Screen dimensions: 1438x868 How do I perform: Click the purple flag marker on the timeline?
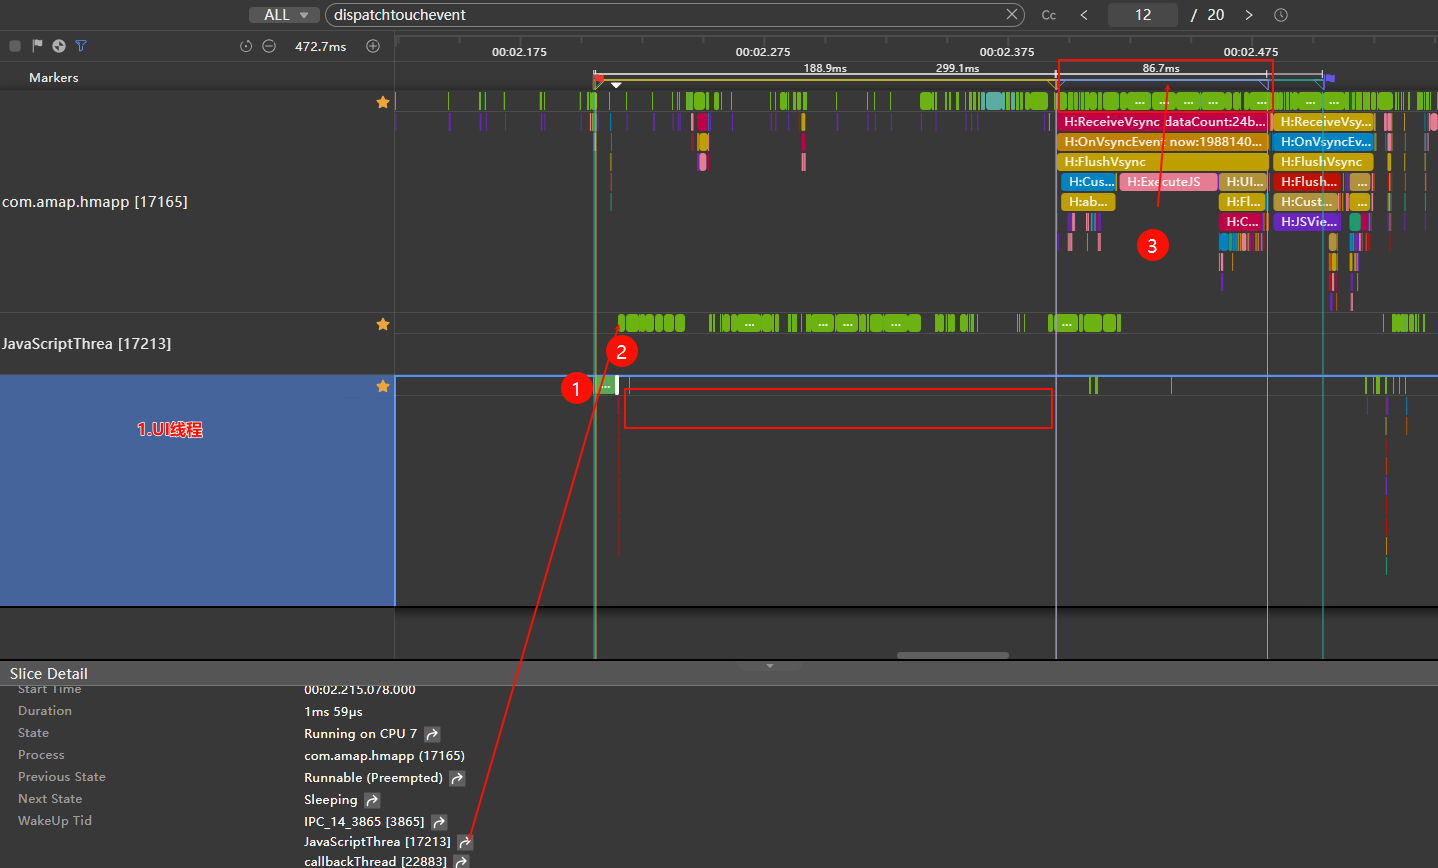click(1329, 78)
